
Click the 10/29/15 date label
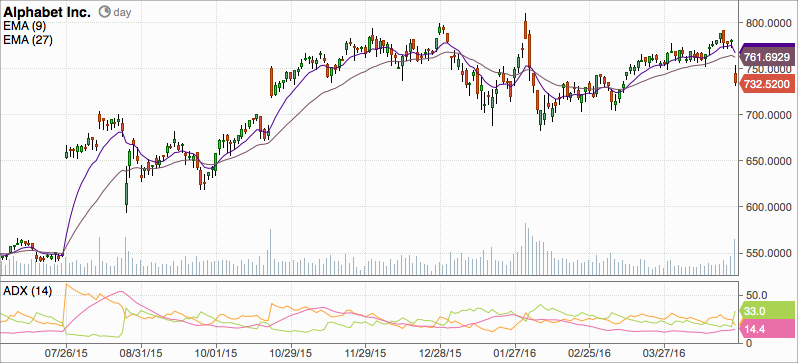[292, 352]
